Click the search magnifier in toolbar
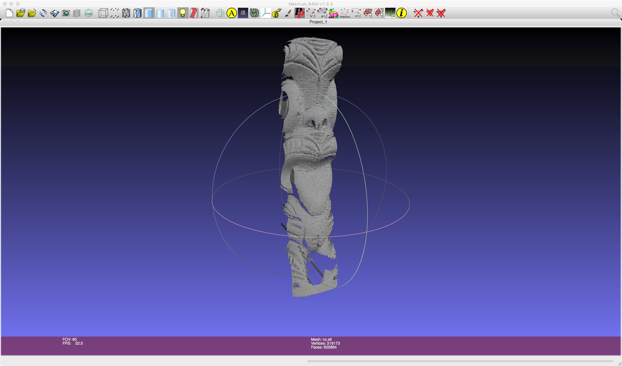This screenshot has height=366, width=622. 616,13
